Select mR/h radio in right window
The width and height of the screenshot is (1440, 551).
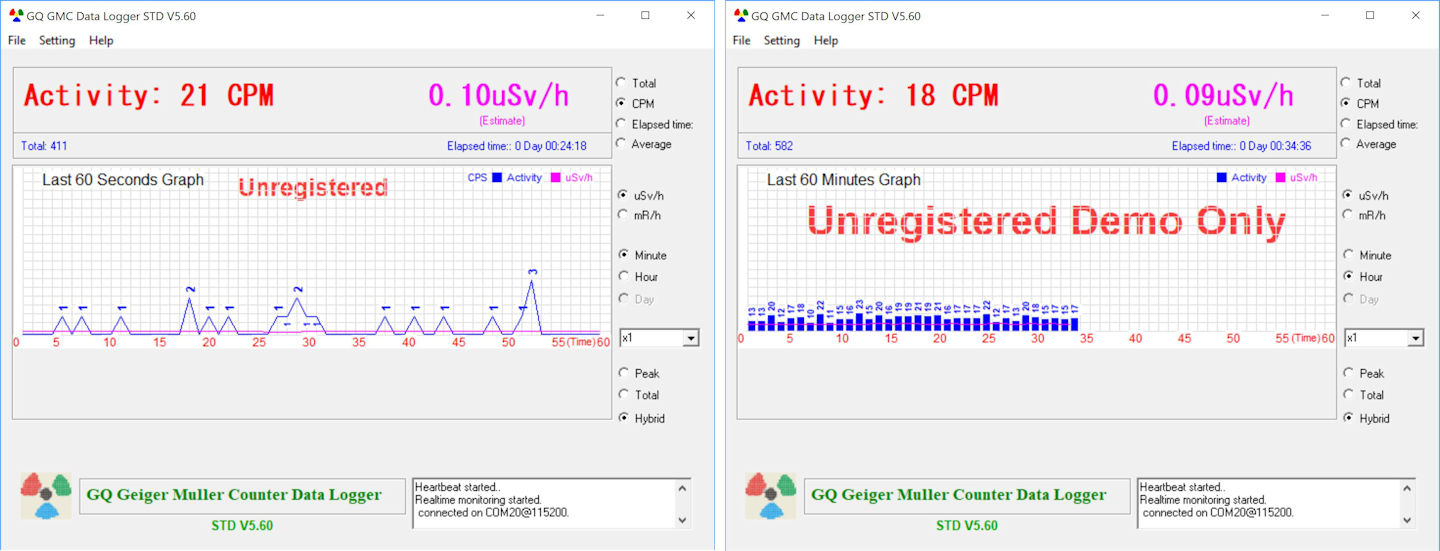[1349, 215]
